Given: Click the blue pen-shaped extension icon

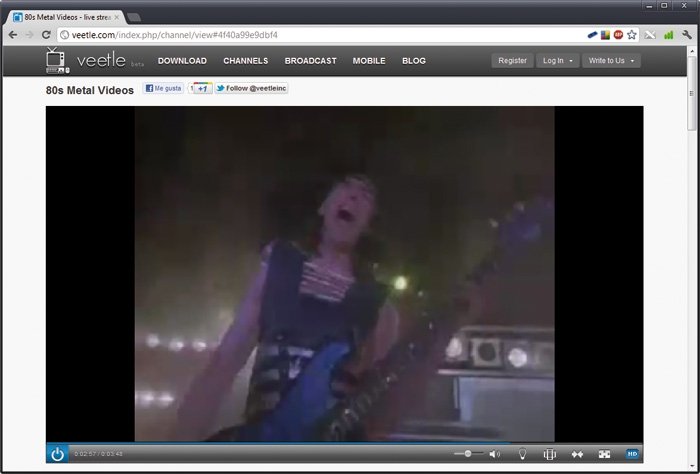Looking at the screenshot, I should click(592, 35).
